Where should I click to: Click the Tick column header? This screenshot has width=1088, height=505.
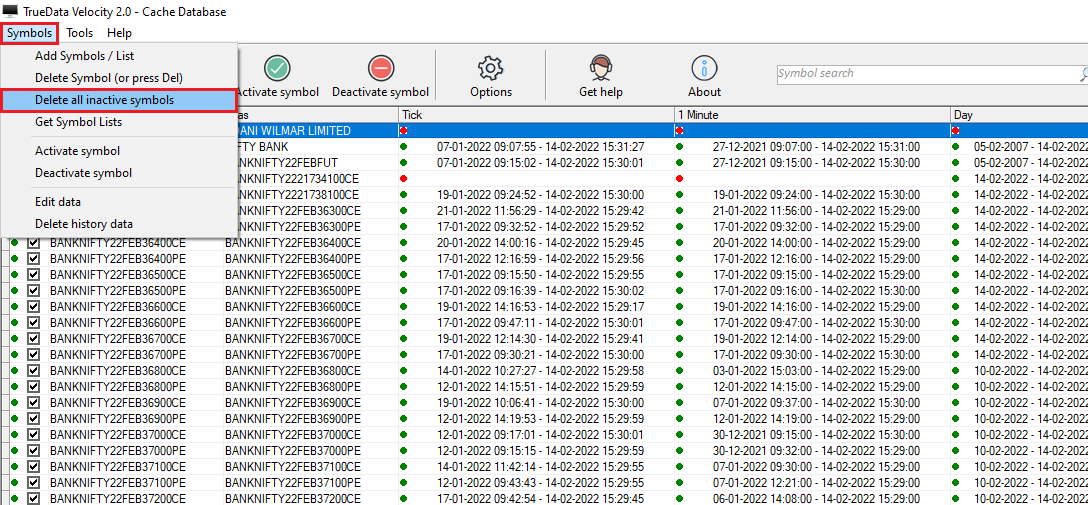pos(536,114)
